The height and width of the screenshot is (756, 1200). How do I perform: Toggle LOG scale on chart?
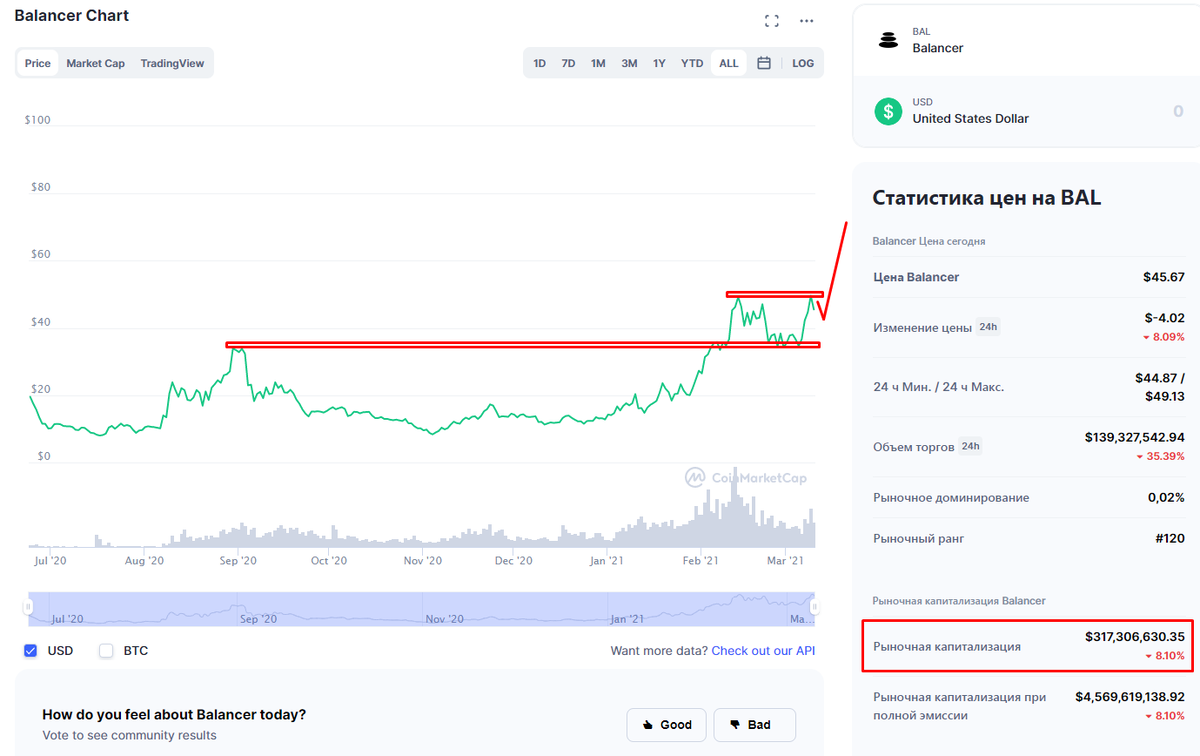(x=803, y=63)
